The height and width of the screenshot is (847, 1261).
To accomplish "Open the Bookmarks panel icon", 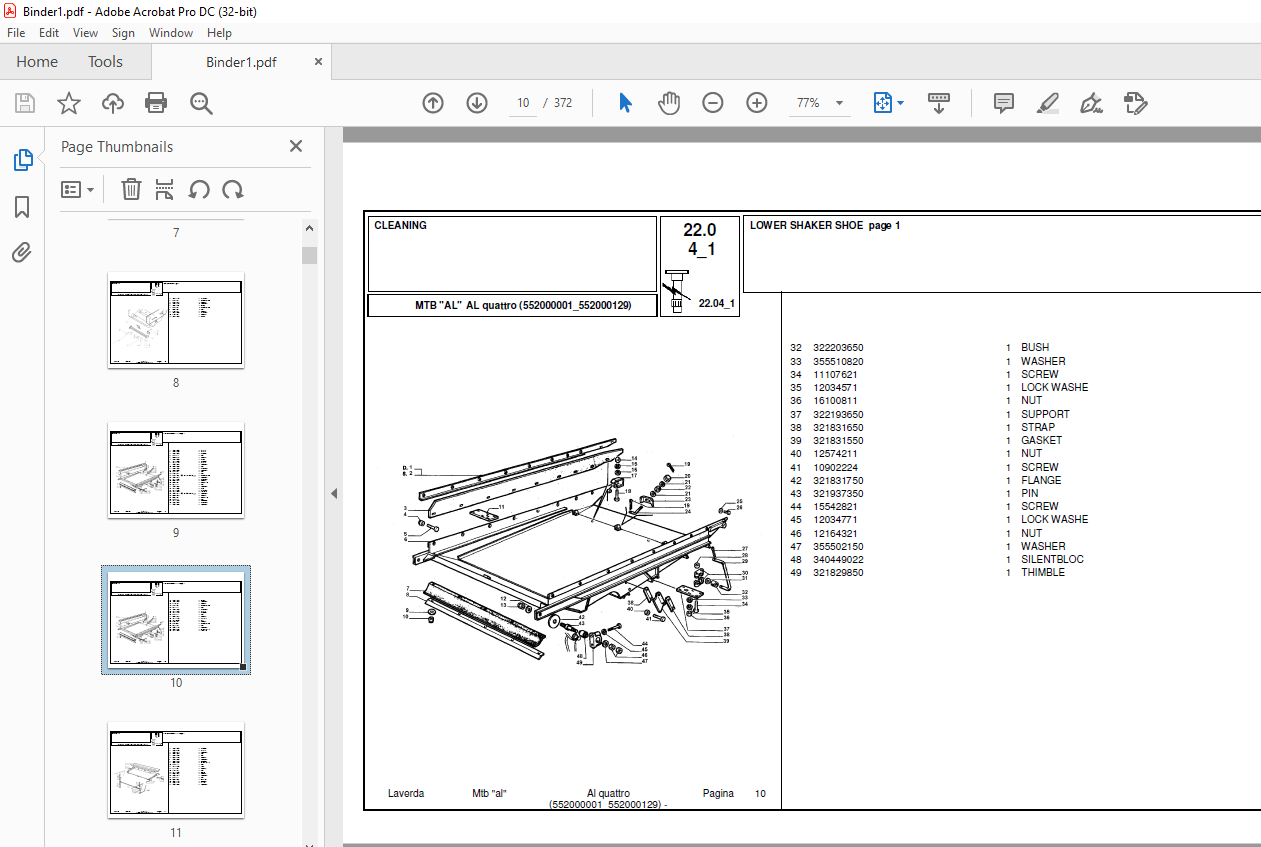I will pos(22,207).
